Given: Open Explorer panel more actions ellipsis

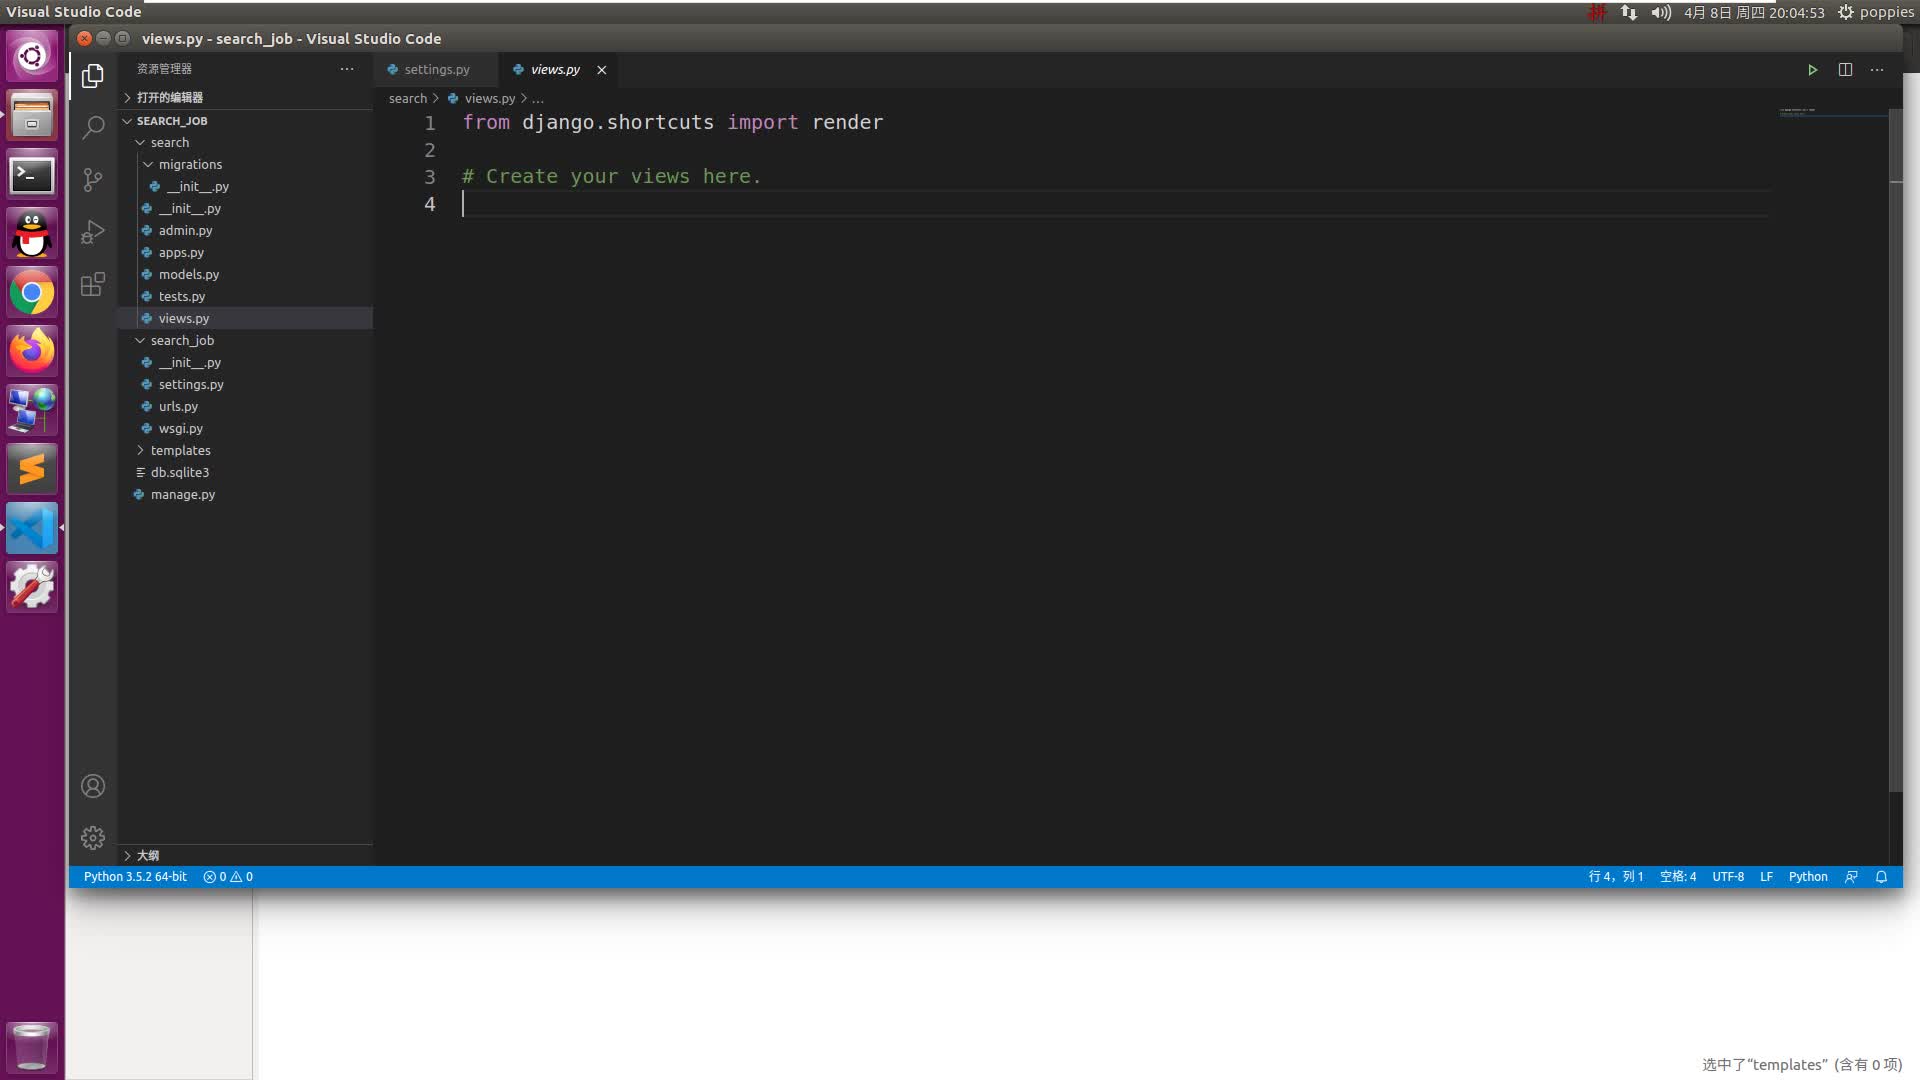Looking at the screenshot, I should tap(347, 69).
